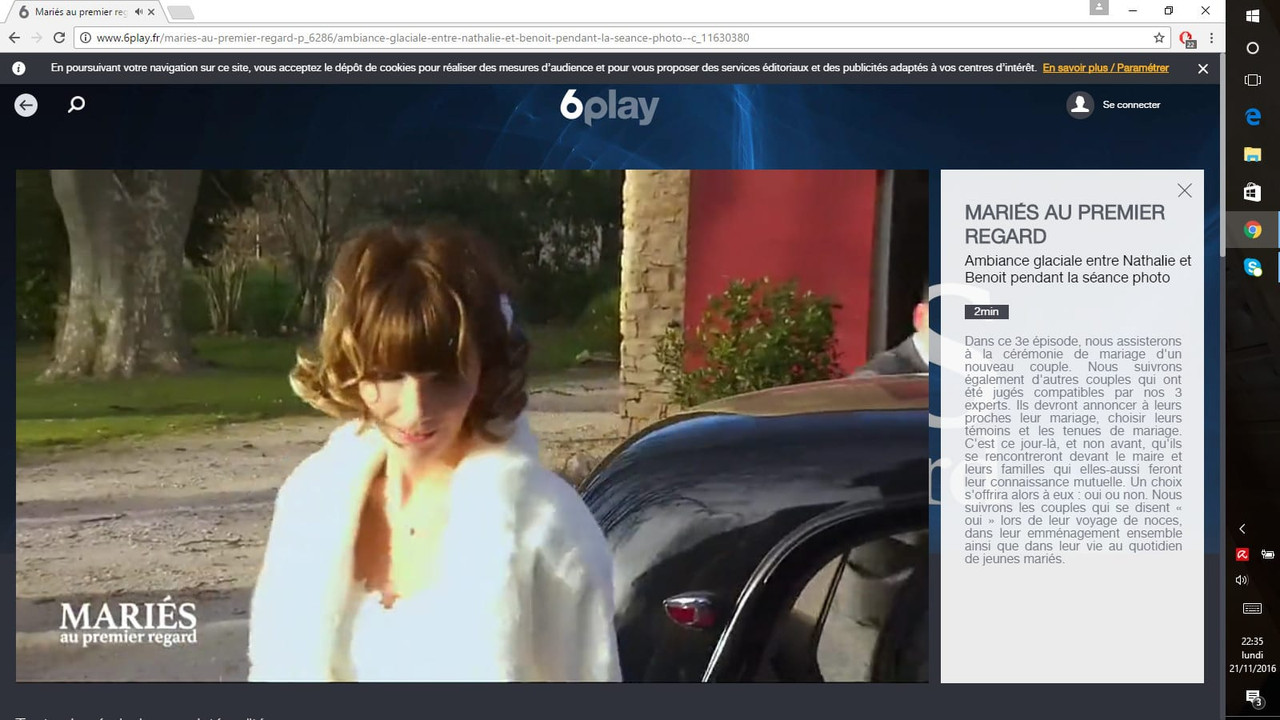
Task: Click the 6play logo
Action: [x=609, y=106]
